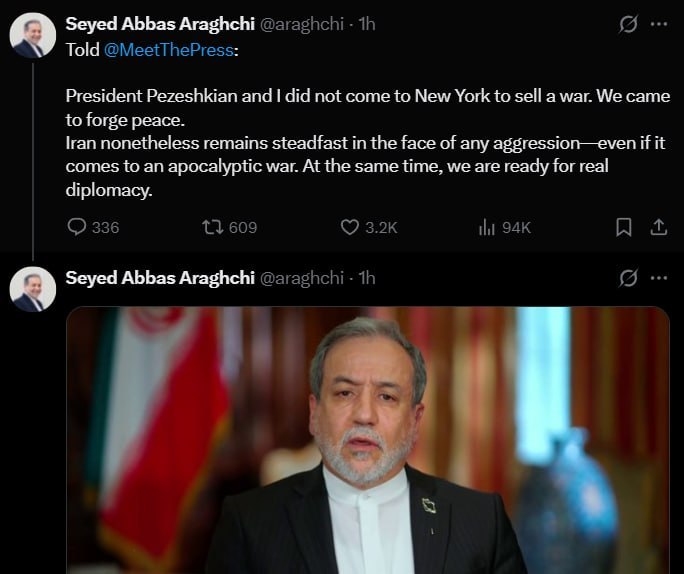Open the second tweet's 1h timestamp
Viewport: 684px width, 574px height.
[367, 278]
